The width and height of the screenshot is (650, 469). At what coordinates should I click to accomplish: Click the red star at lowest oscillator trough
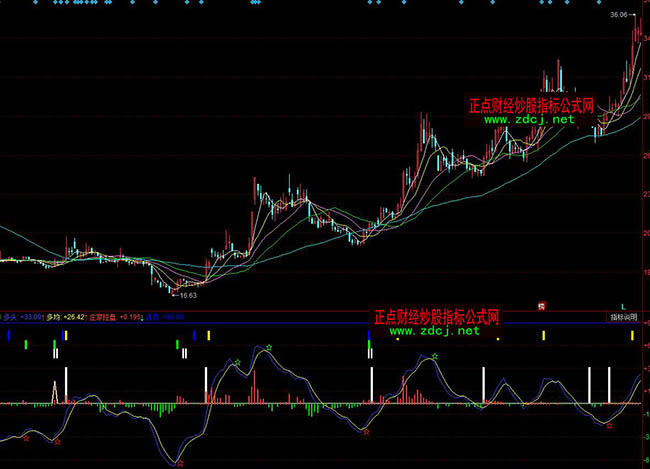tap(179, 463)
